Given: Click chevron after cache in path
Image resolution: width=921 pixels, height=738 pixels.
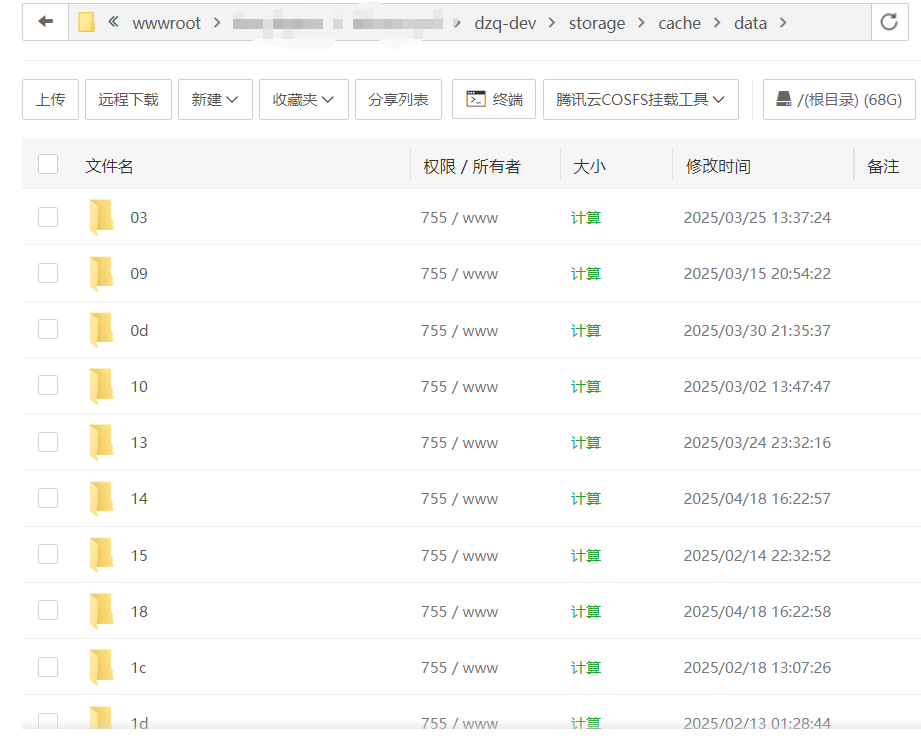Looking at the screenshot, I should tap(717, 22).
